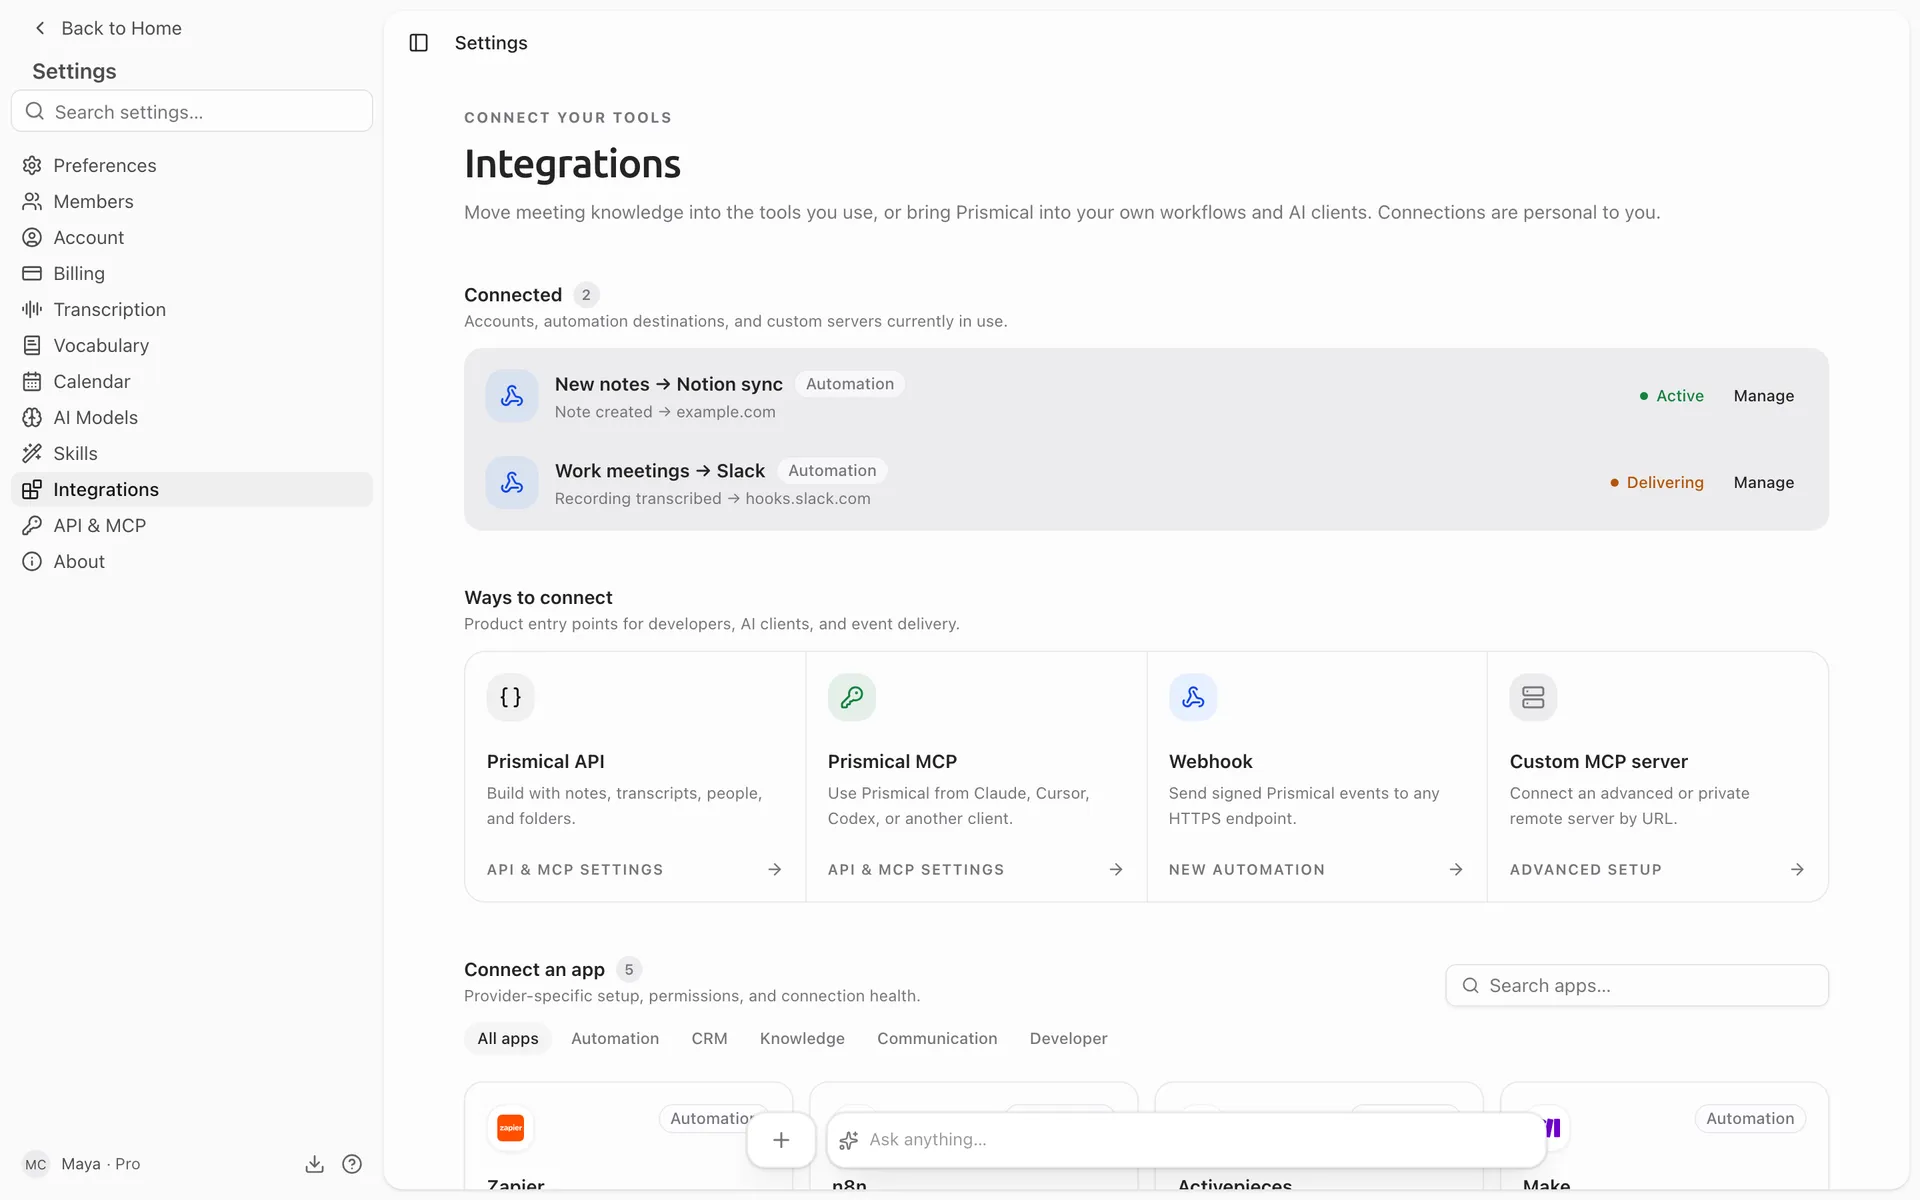Open the Skills settings

pyautogui.click(x=192, y=453)
